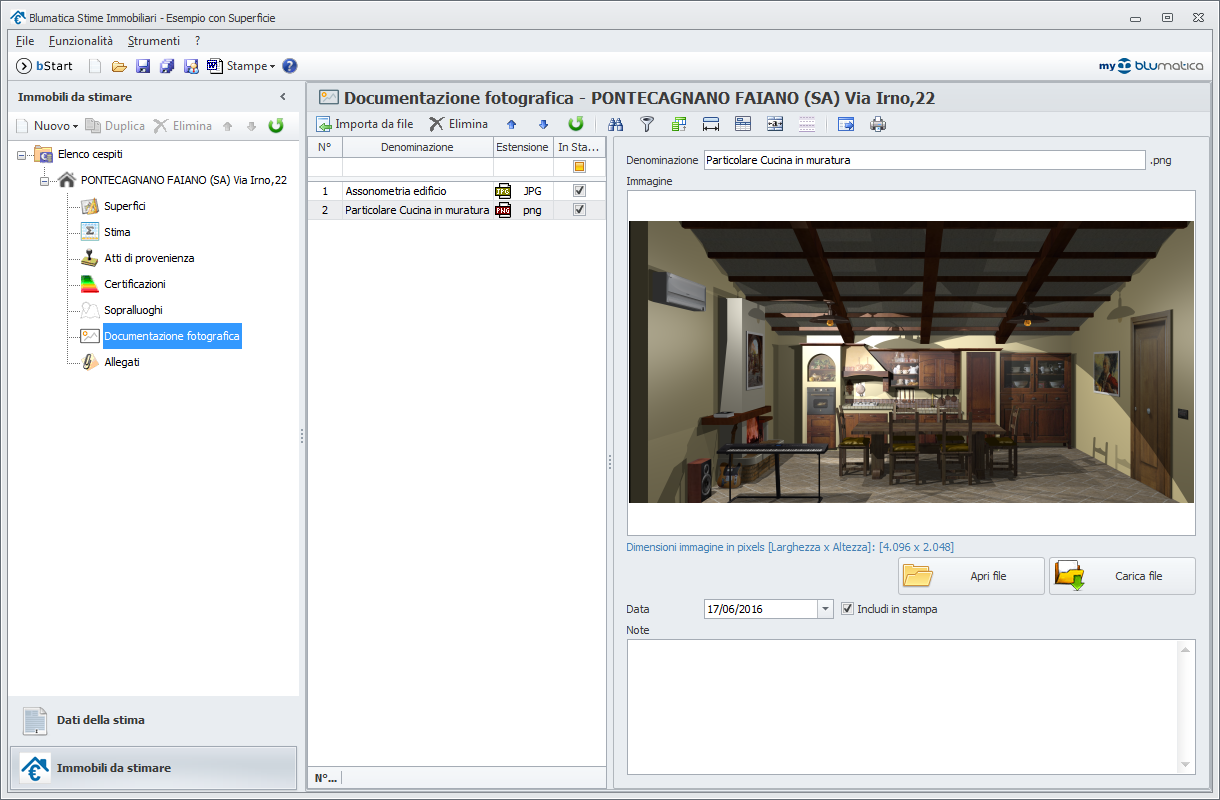Screen dimensions: 1220x800
Task: Open help via blue question mark icon
Action: pyautogui.click(x=290, y=66)
